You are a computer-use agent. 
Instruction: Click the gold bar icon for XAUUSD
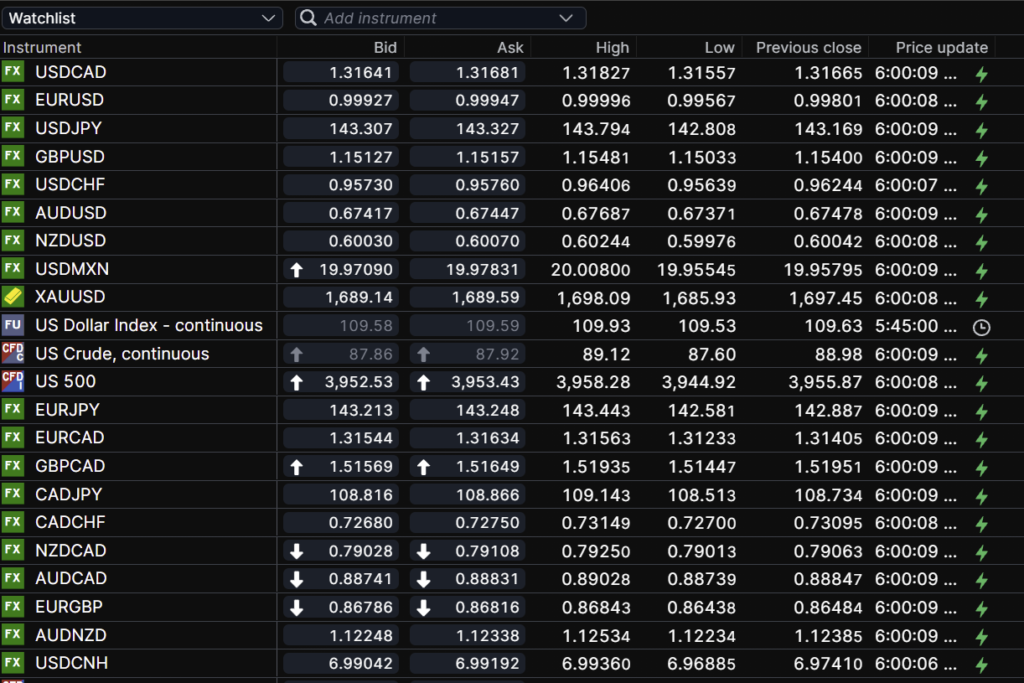tap(13, 297)
